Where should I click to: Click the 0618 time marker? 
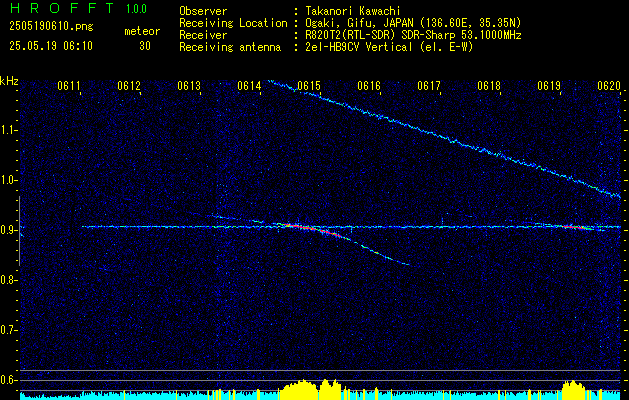click(x=489, y=85)
